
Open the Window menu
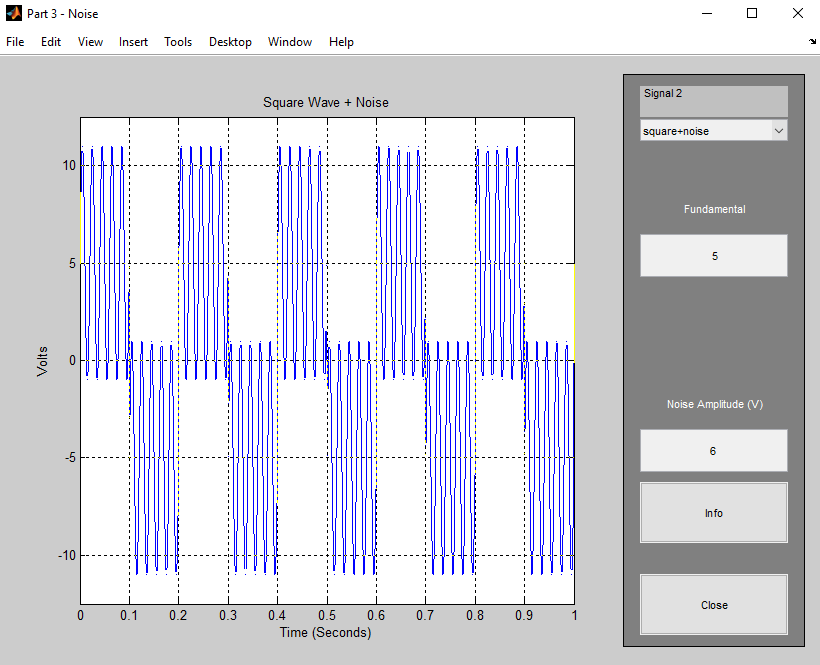pyautogui.click(x=289, y=42)
